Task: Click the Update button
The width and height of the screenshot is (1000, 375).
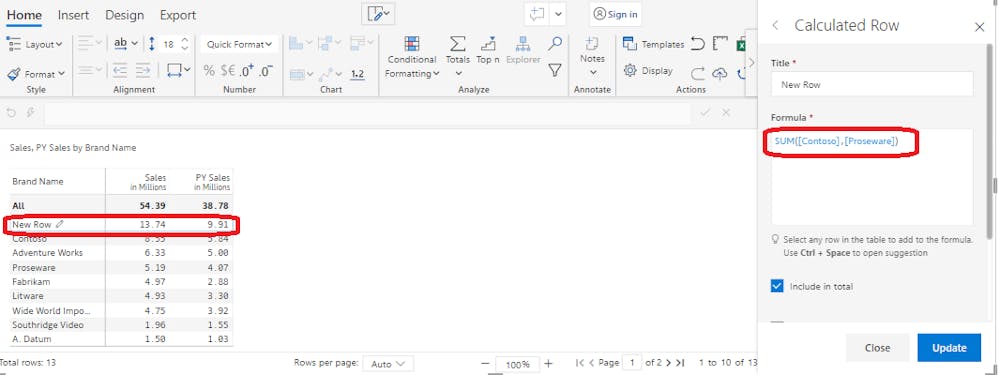Action: pos(949,348)
